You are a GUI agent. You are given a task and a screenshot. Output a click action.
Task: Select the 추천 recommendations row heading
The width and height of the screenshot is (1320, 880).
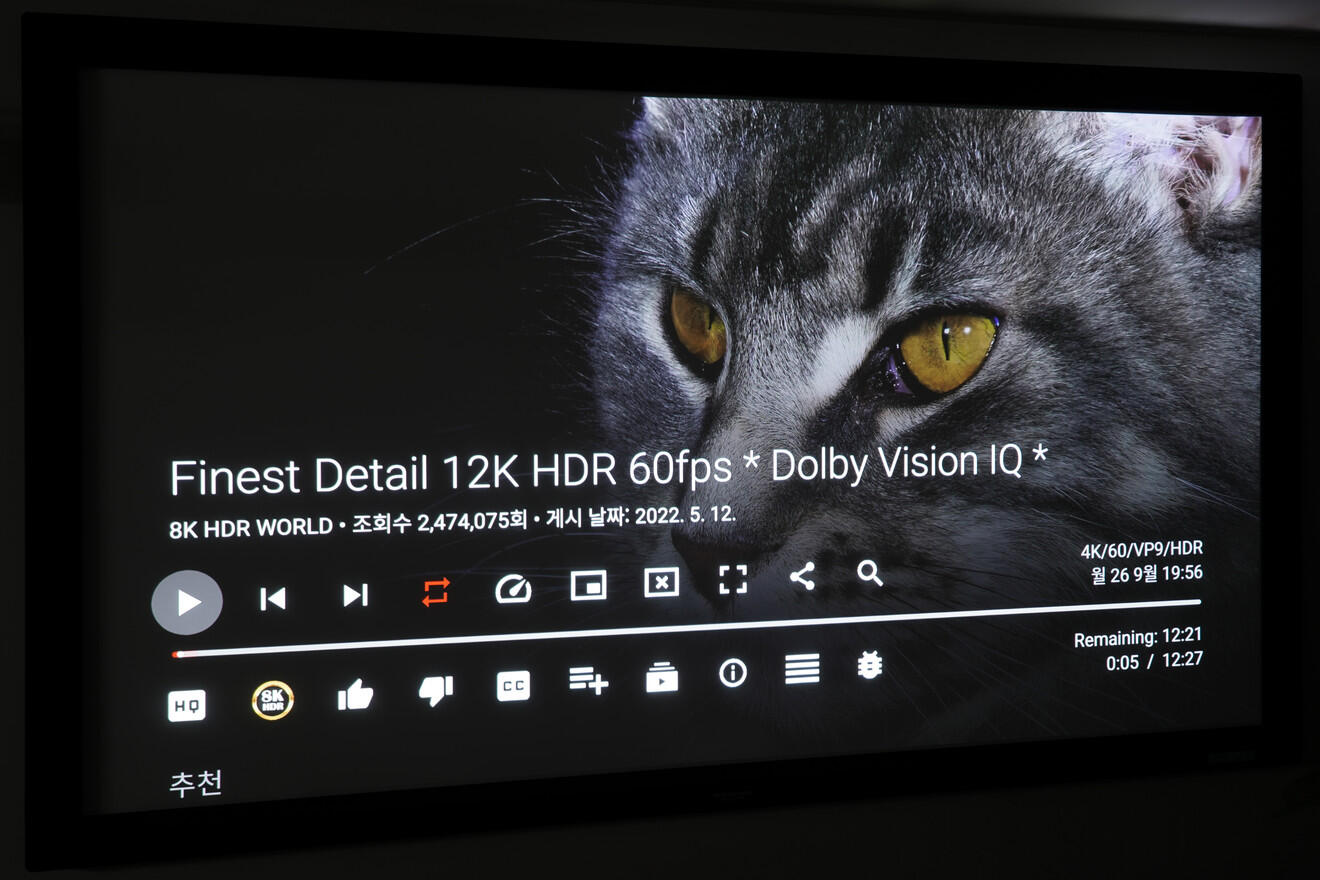pyautogui.click(x=195, y=783)
